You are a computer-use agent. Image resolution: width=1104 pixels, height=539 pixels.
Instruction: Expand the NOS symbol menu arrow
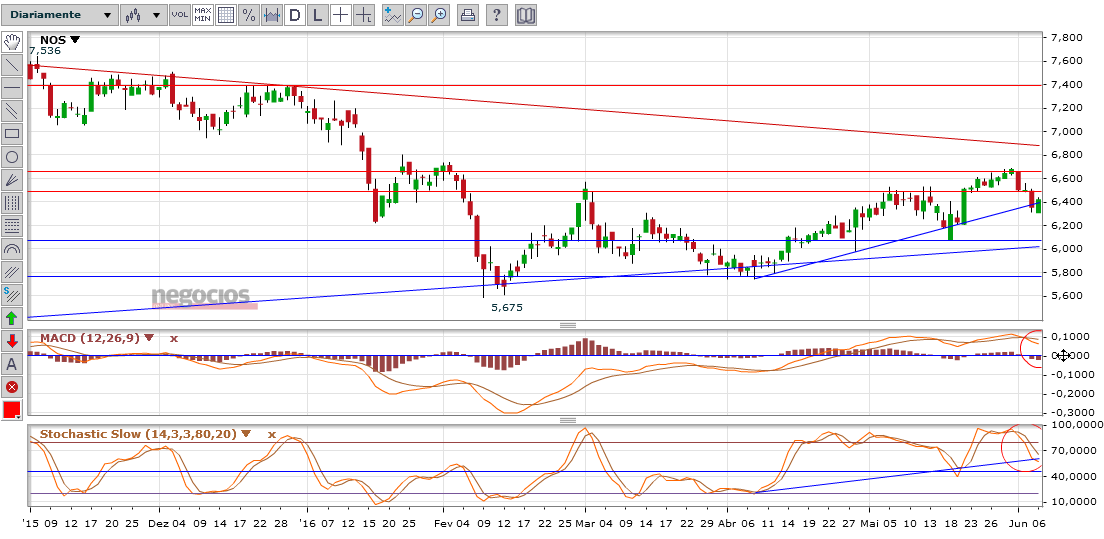75,40
